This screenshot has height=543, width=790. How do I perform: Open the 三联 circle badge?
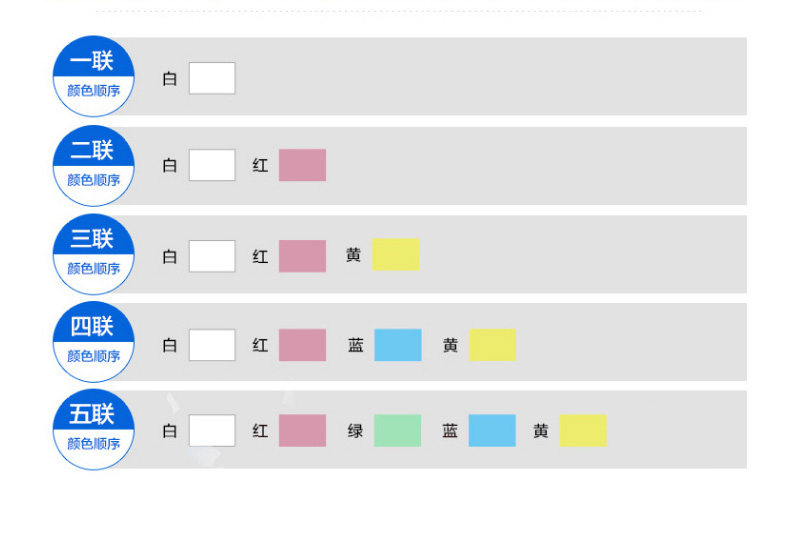coord(93,253)
